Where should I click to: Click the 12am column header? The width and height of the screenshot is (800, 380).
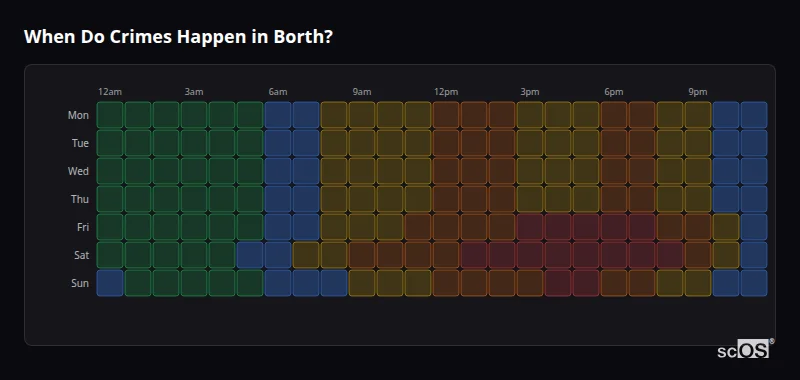pos(110,92)
